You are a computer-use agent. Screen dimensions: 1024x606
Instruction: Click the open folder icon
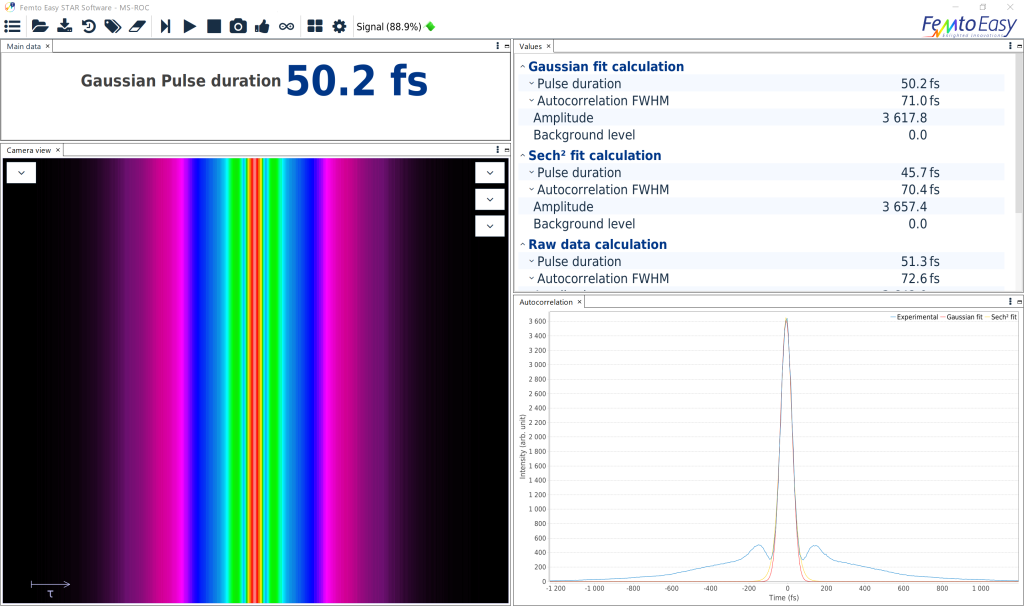click(x=39, y=26)
